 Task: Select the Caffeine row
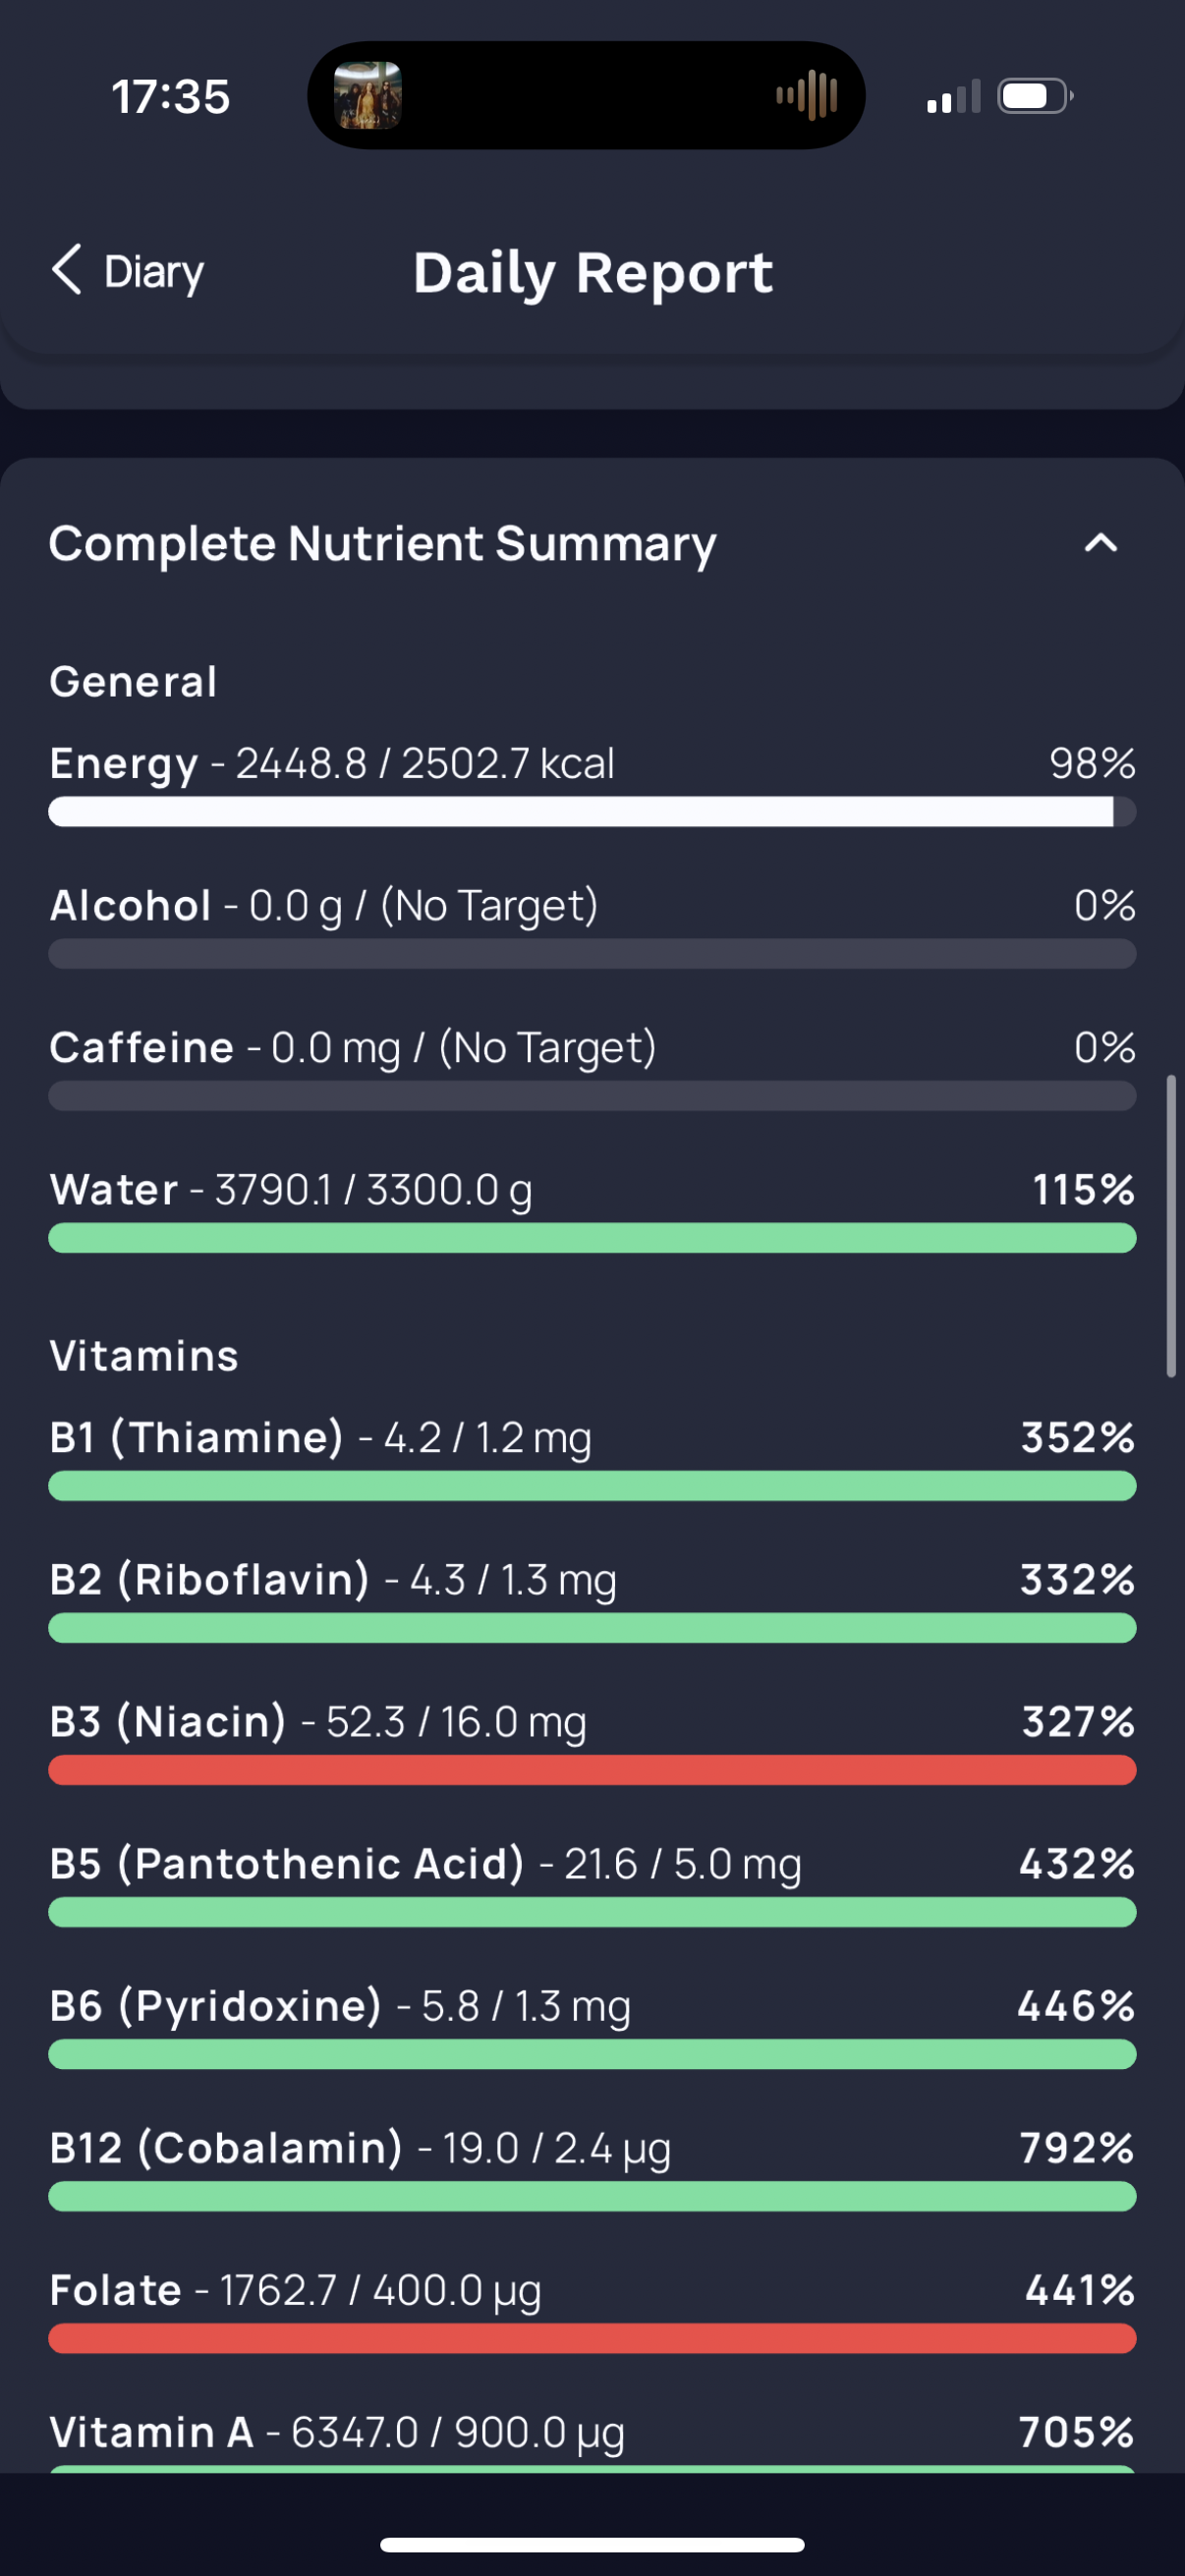tap(592, 1068)
